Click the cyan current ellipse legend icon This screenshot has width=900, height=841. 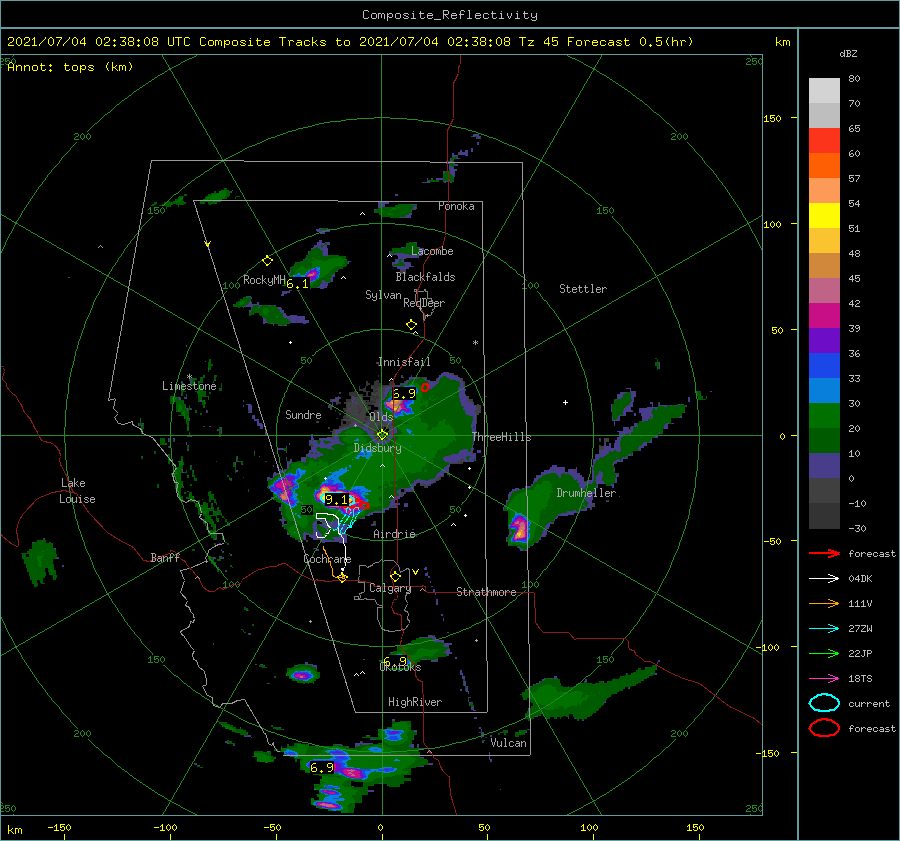coord(824,703)
